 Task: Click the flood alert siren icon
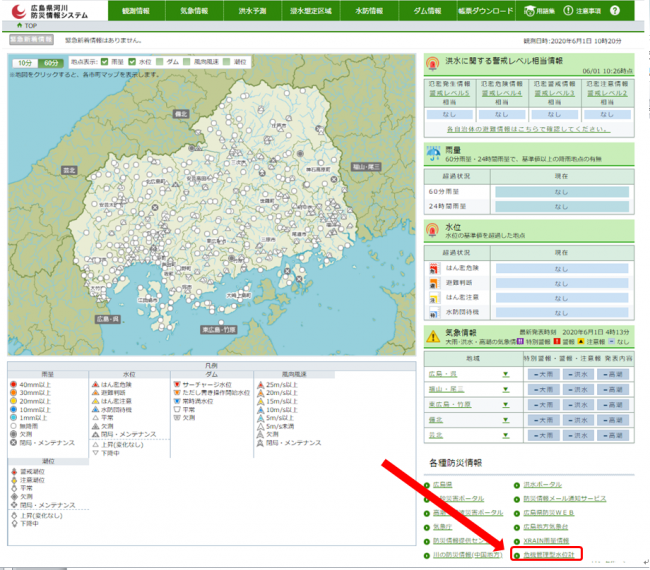click(x=433, y=64)
